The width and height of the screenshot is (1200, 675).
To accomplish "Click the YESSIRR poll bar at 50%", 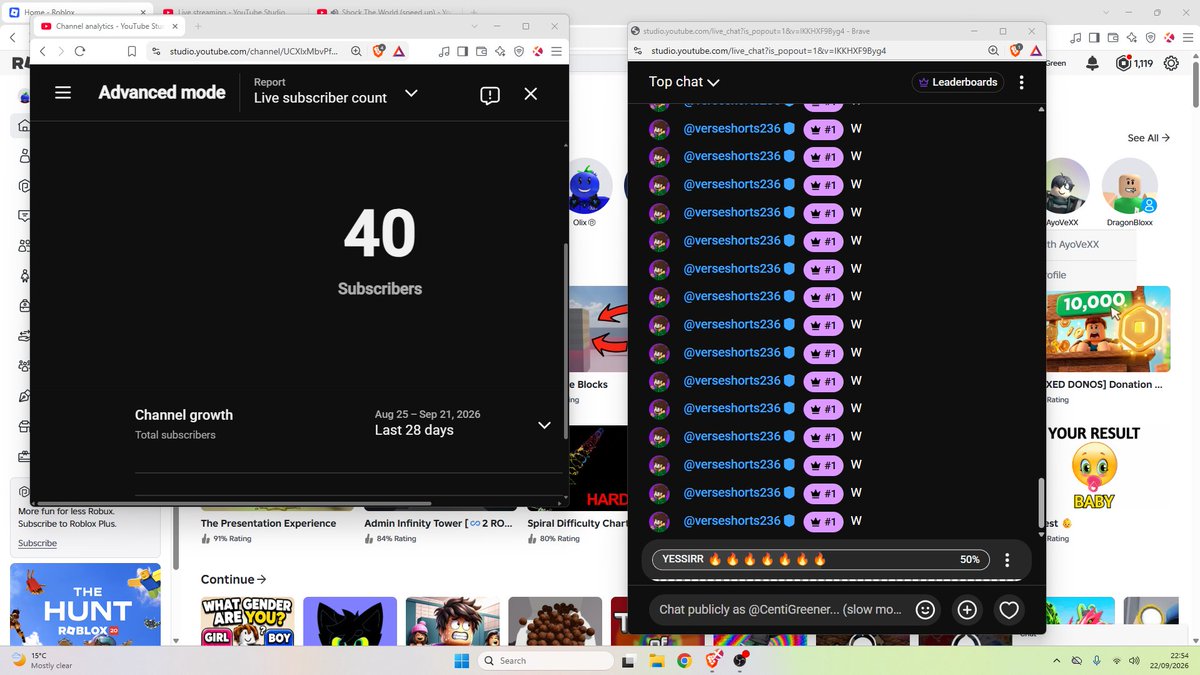I will 820,560.
